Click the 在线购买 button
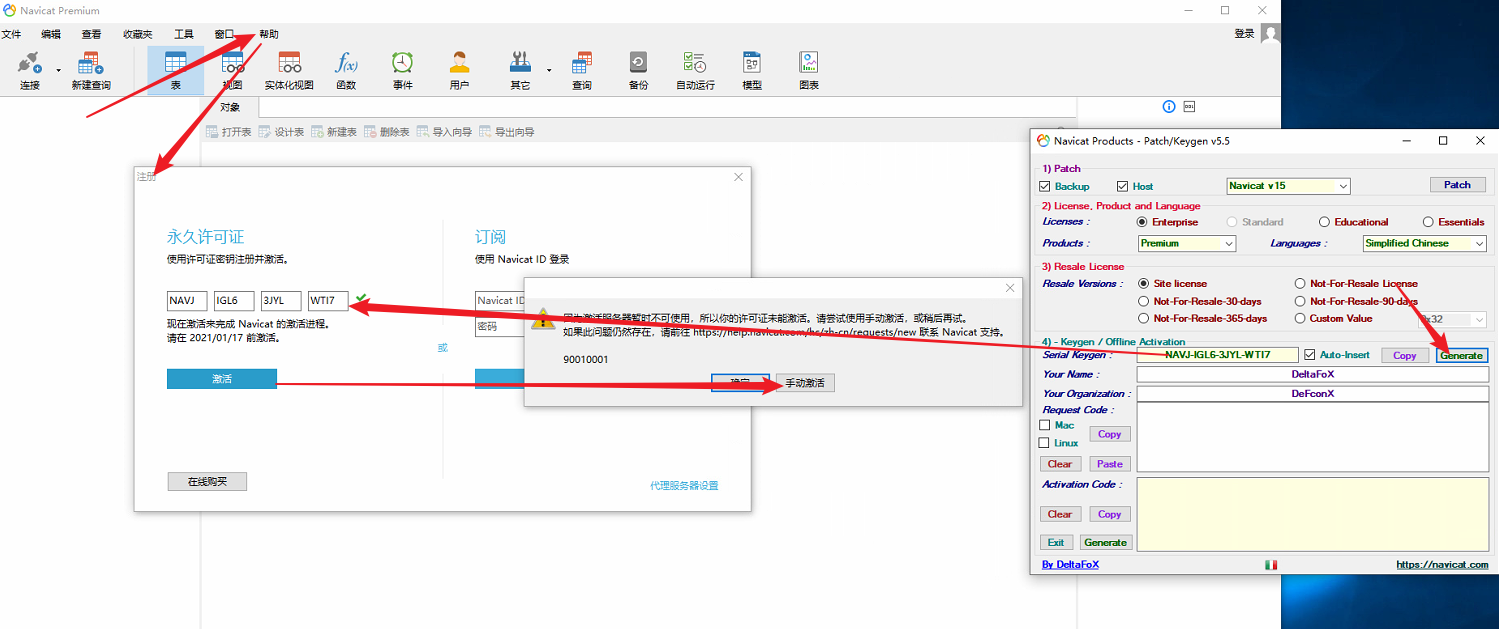Image resolution: width=1499 pixels, height=629 pixels. coord(207,482)
